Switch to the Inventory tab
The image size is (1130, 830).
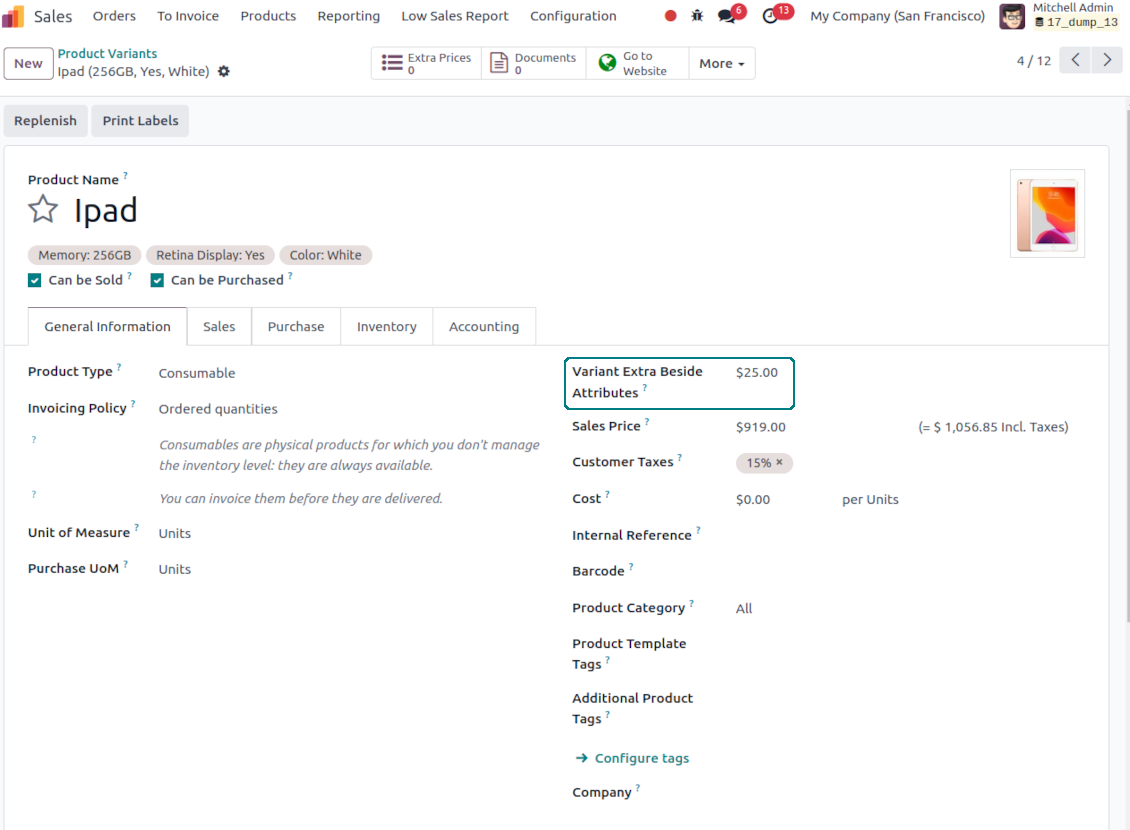pos(386,326)
